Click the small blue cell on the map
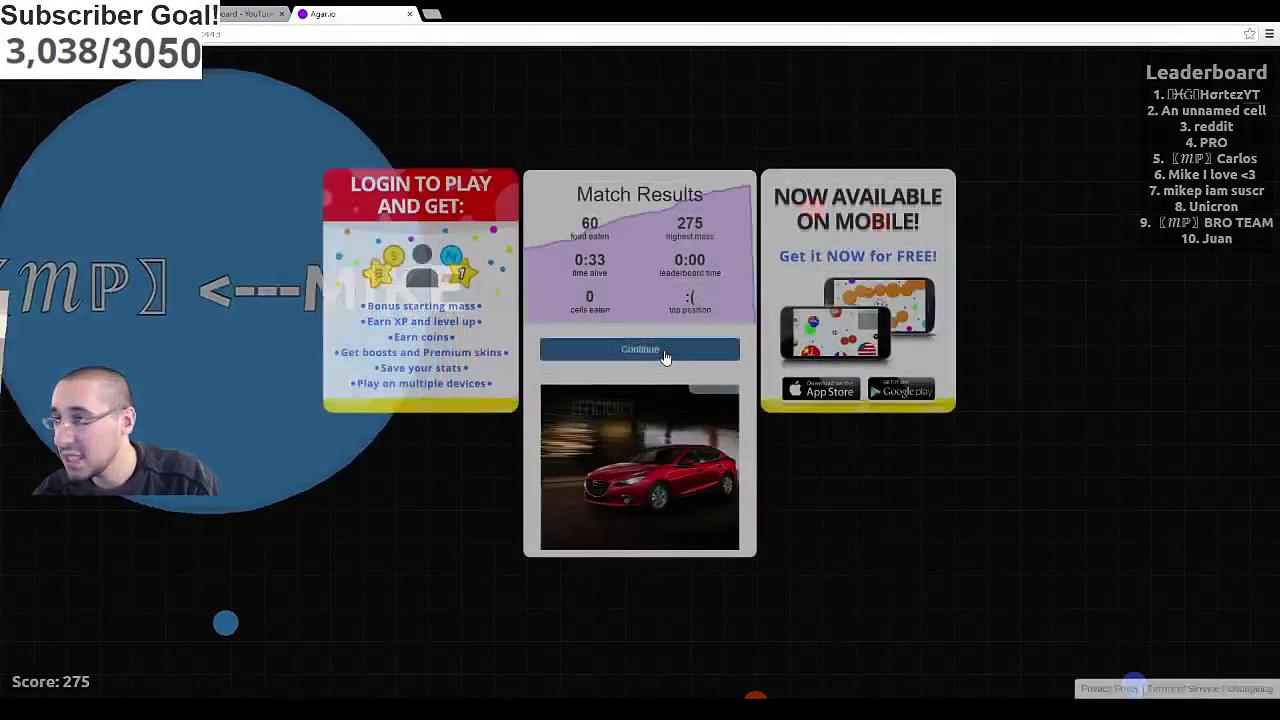This screenshot has height=720, width=1280. click(x=225, y=623)
